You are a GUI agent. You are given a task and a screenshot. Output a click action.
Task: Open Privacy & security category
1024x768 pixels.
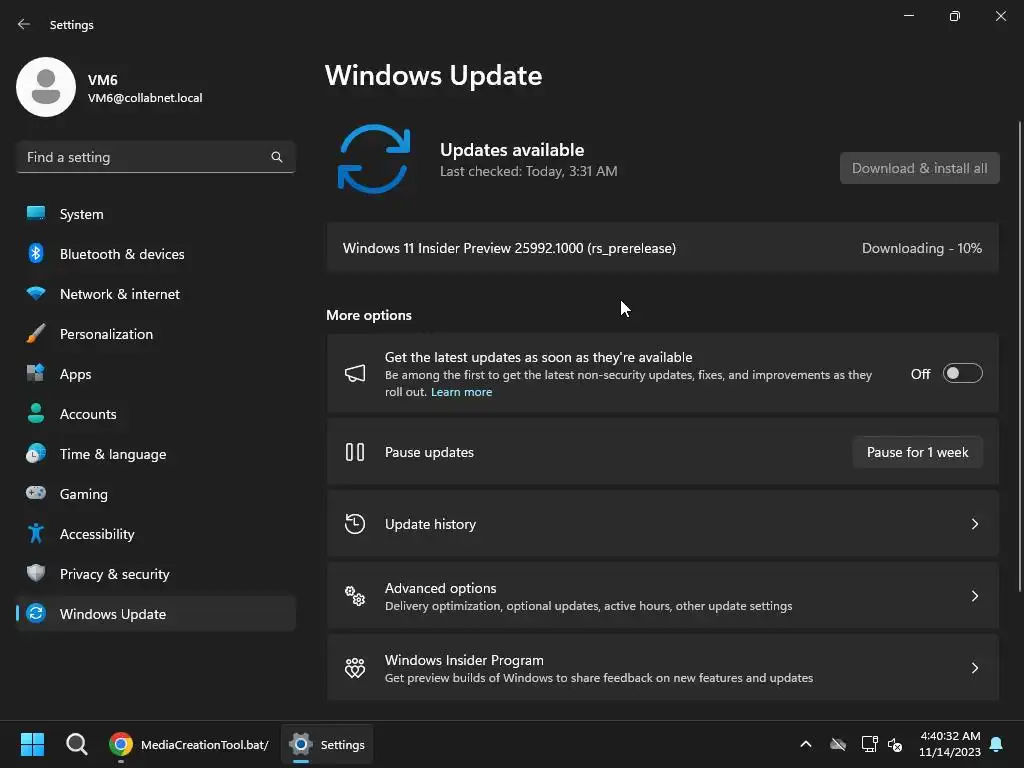156,573
